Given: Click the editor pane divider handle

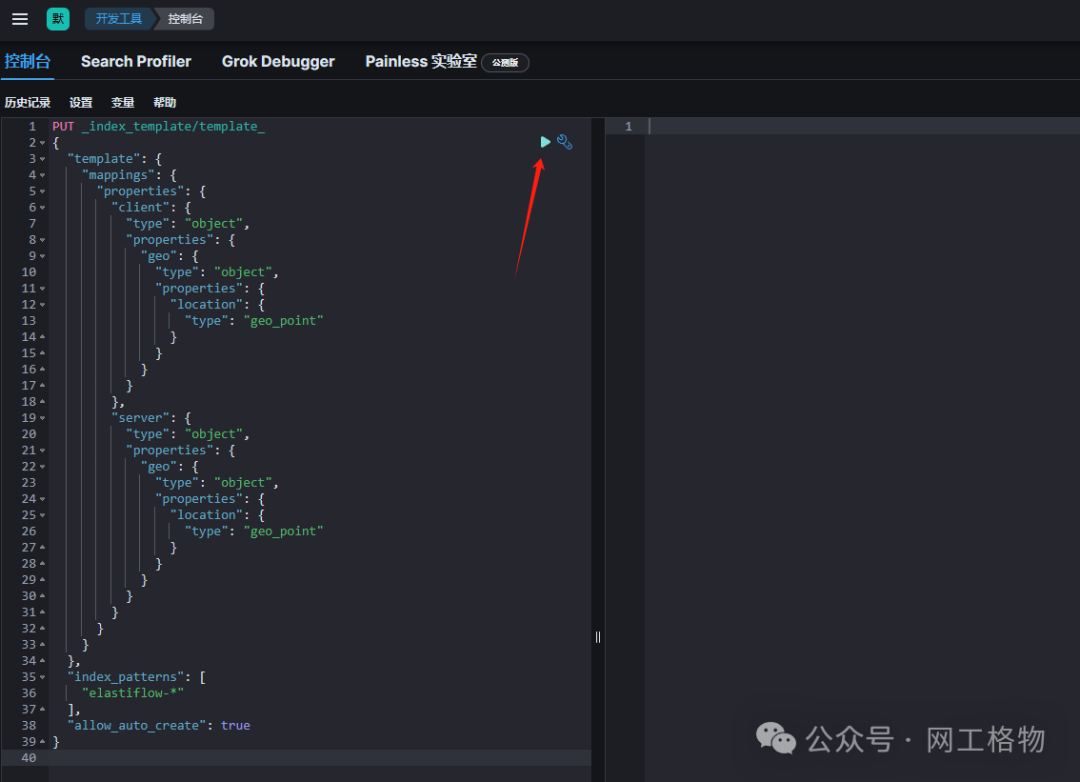Looking at the screenshot, I should pos(598,637).
